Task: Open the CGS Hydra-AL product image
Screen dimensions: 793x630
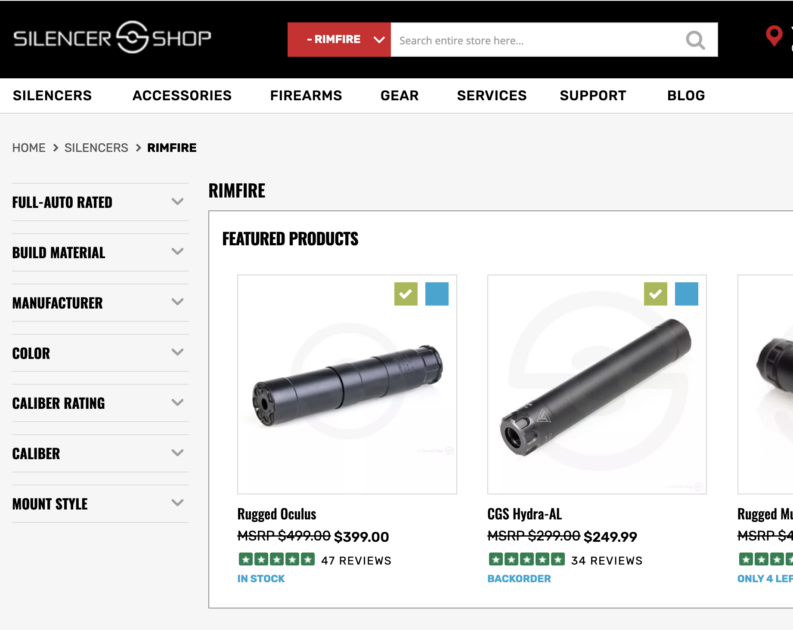Action: [597, 385]
